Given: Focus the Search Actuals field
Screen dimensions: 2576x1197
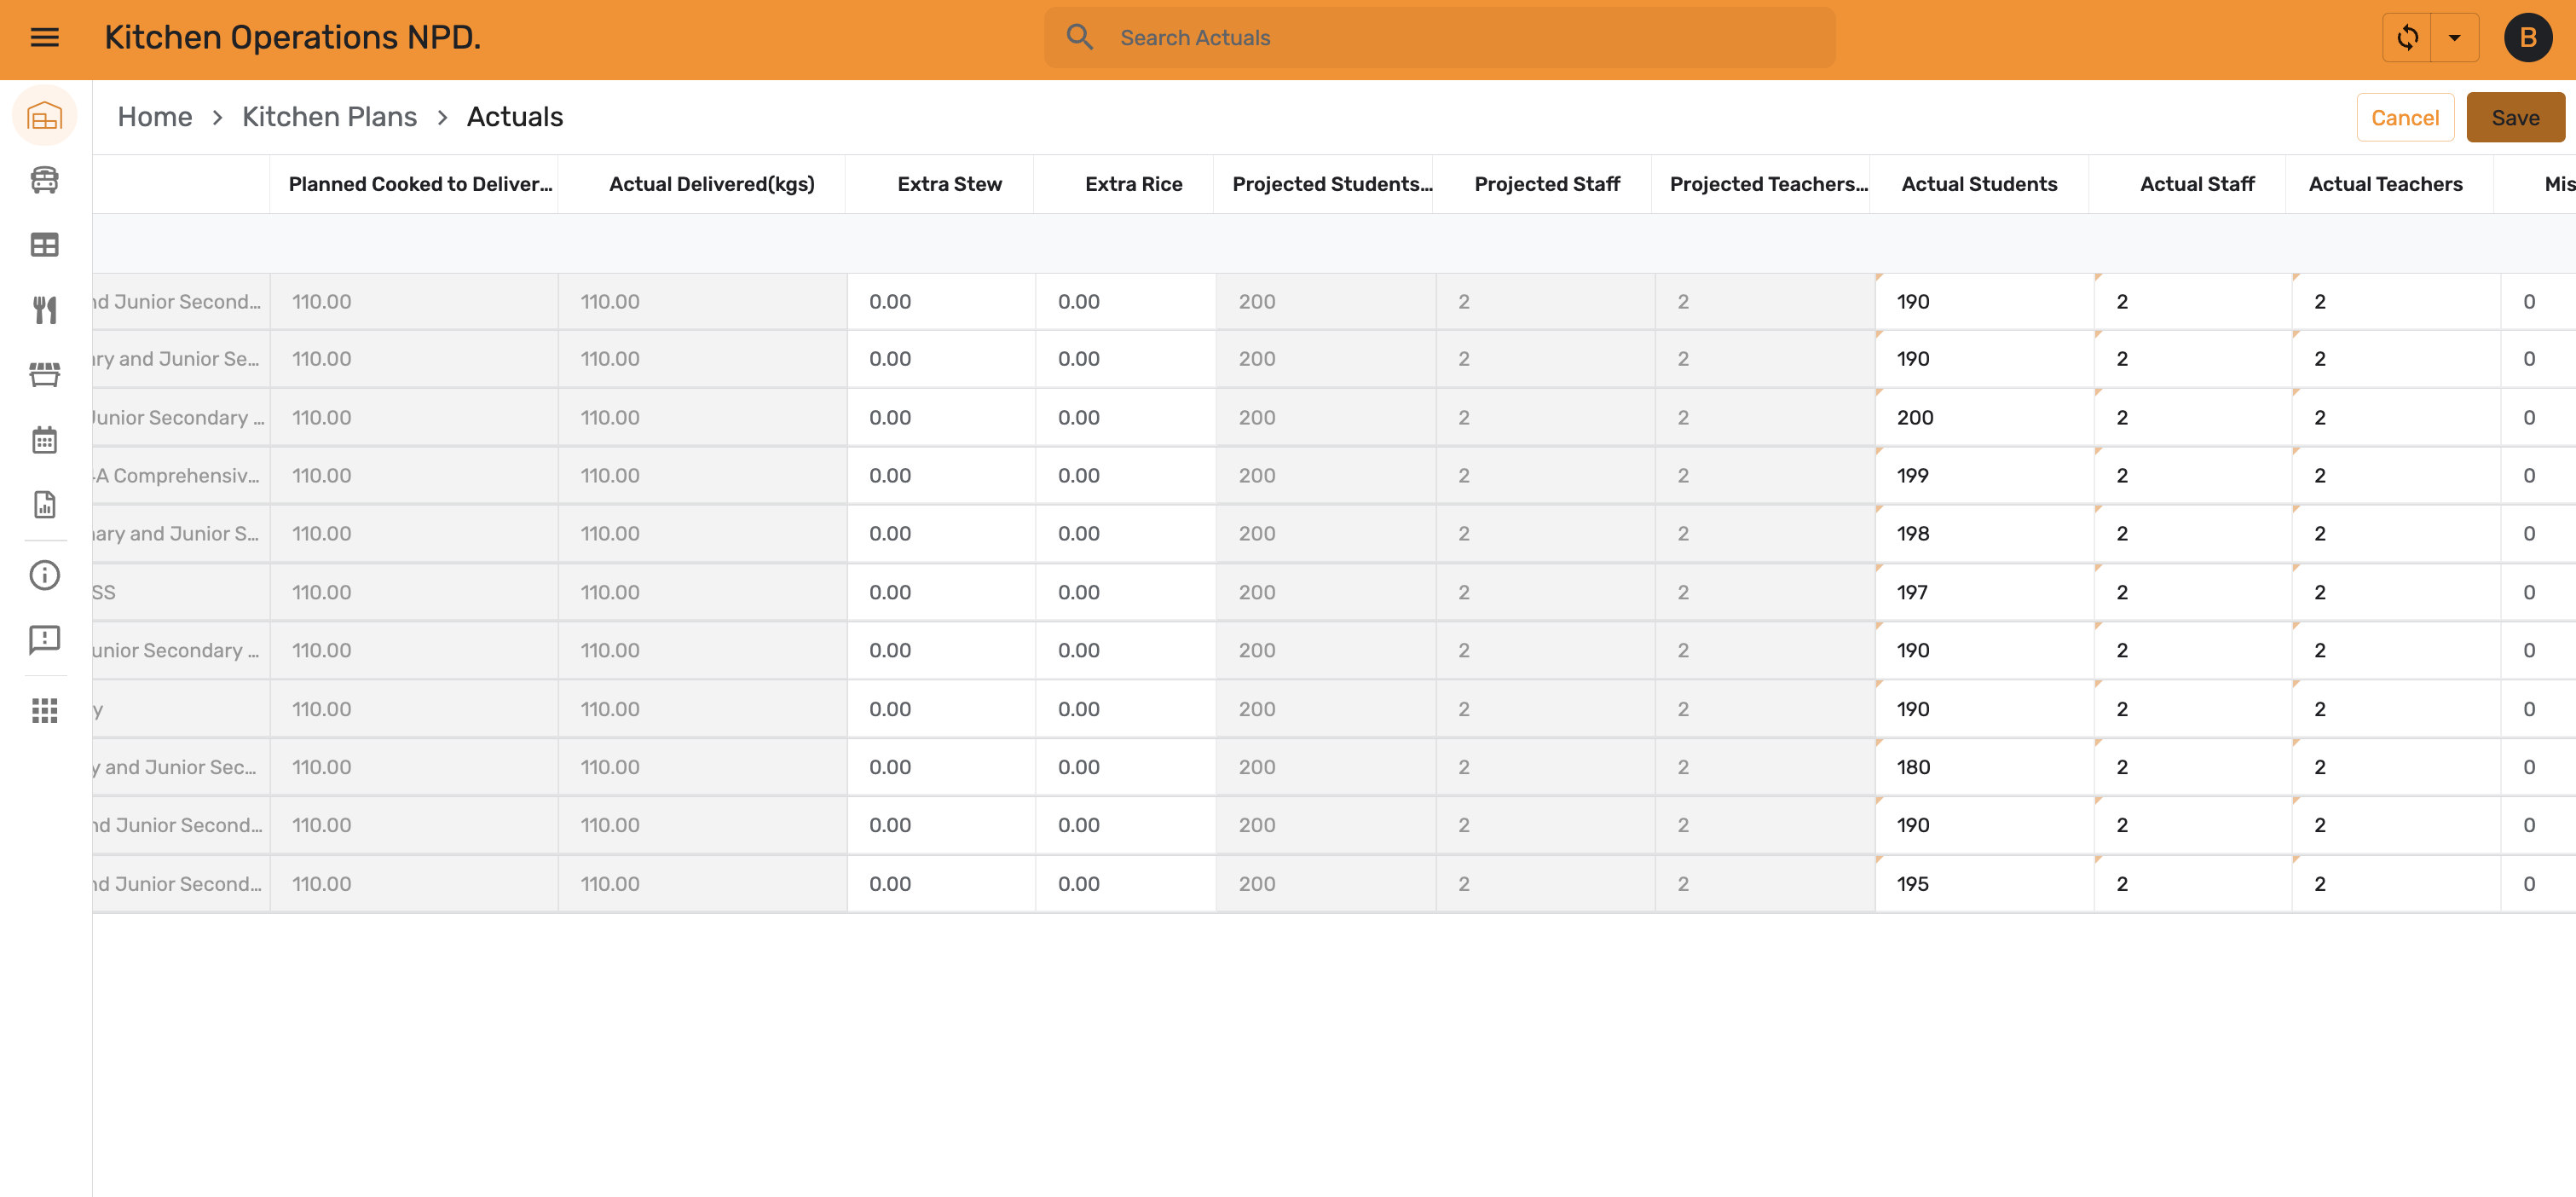Looking at the screenshot, I should [1440, 38].
